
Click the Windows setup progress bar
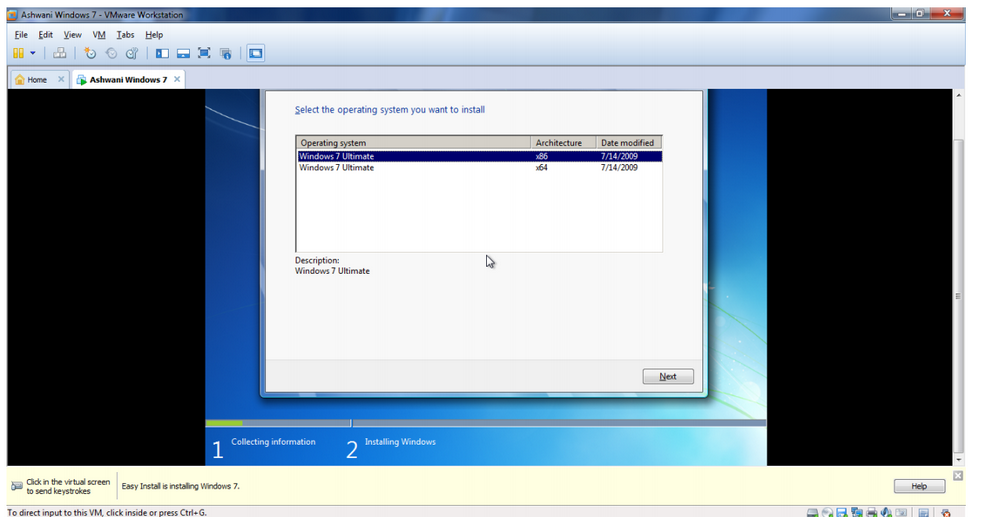485,423
